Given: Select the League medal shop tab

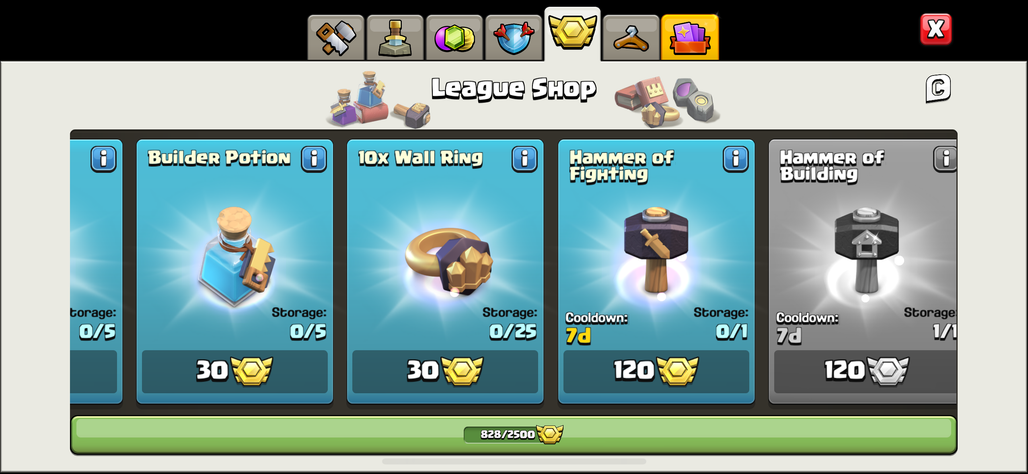Looking at the screenshot, I should tap(572, 34).
